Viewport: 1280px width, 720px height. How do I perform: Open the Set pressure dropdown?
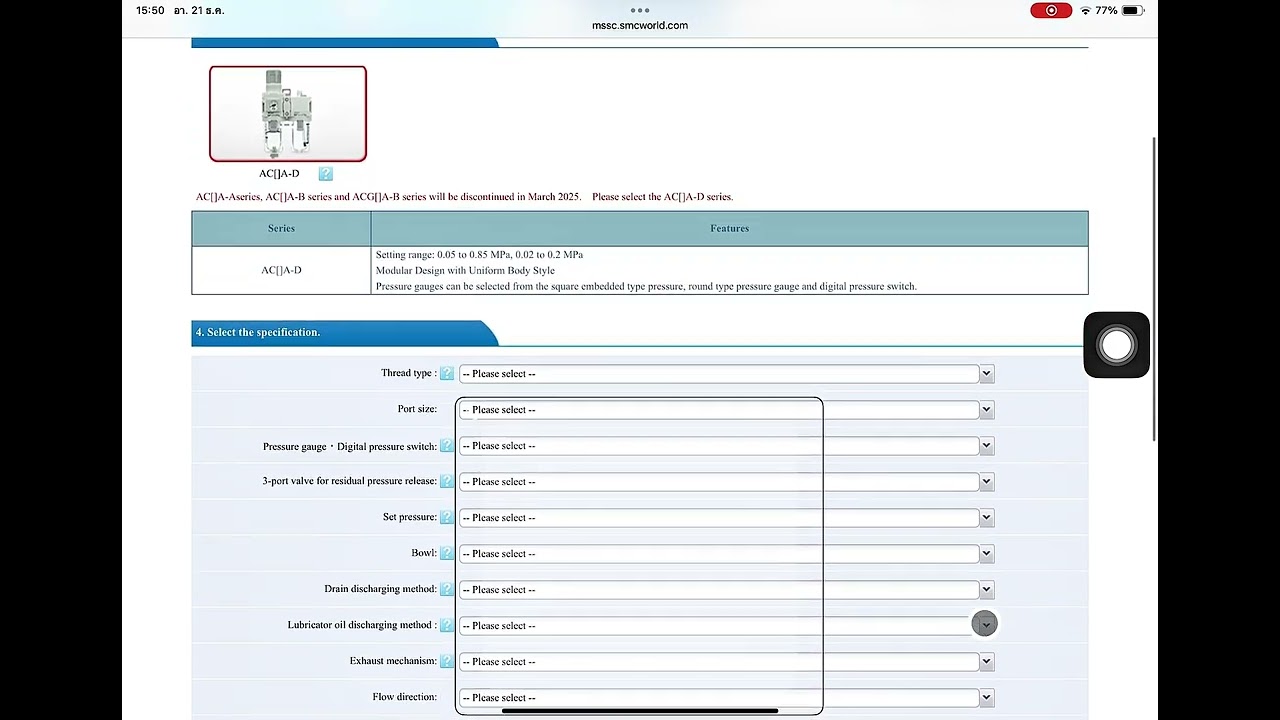[x=726, y=517]
